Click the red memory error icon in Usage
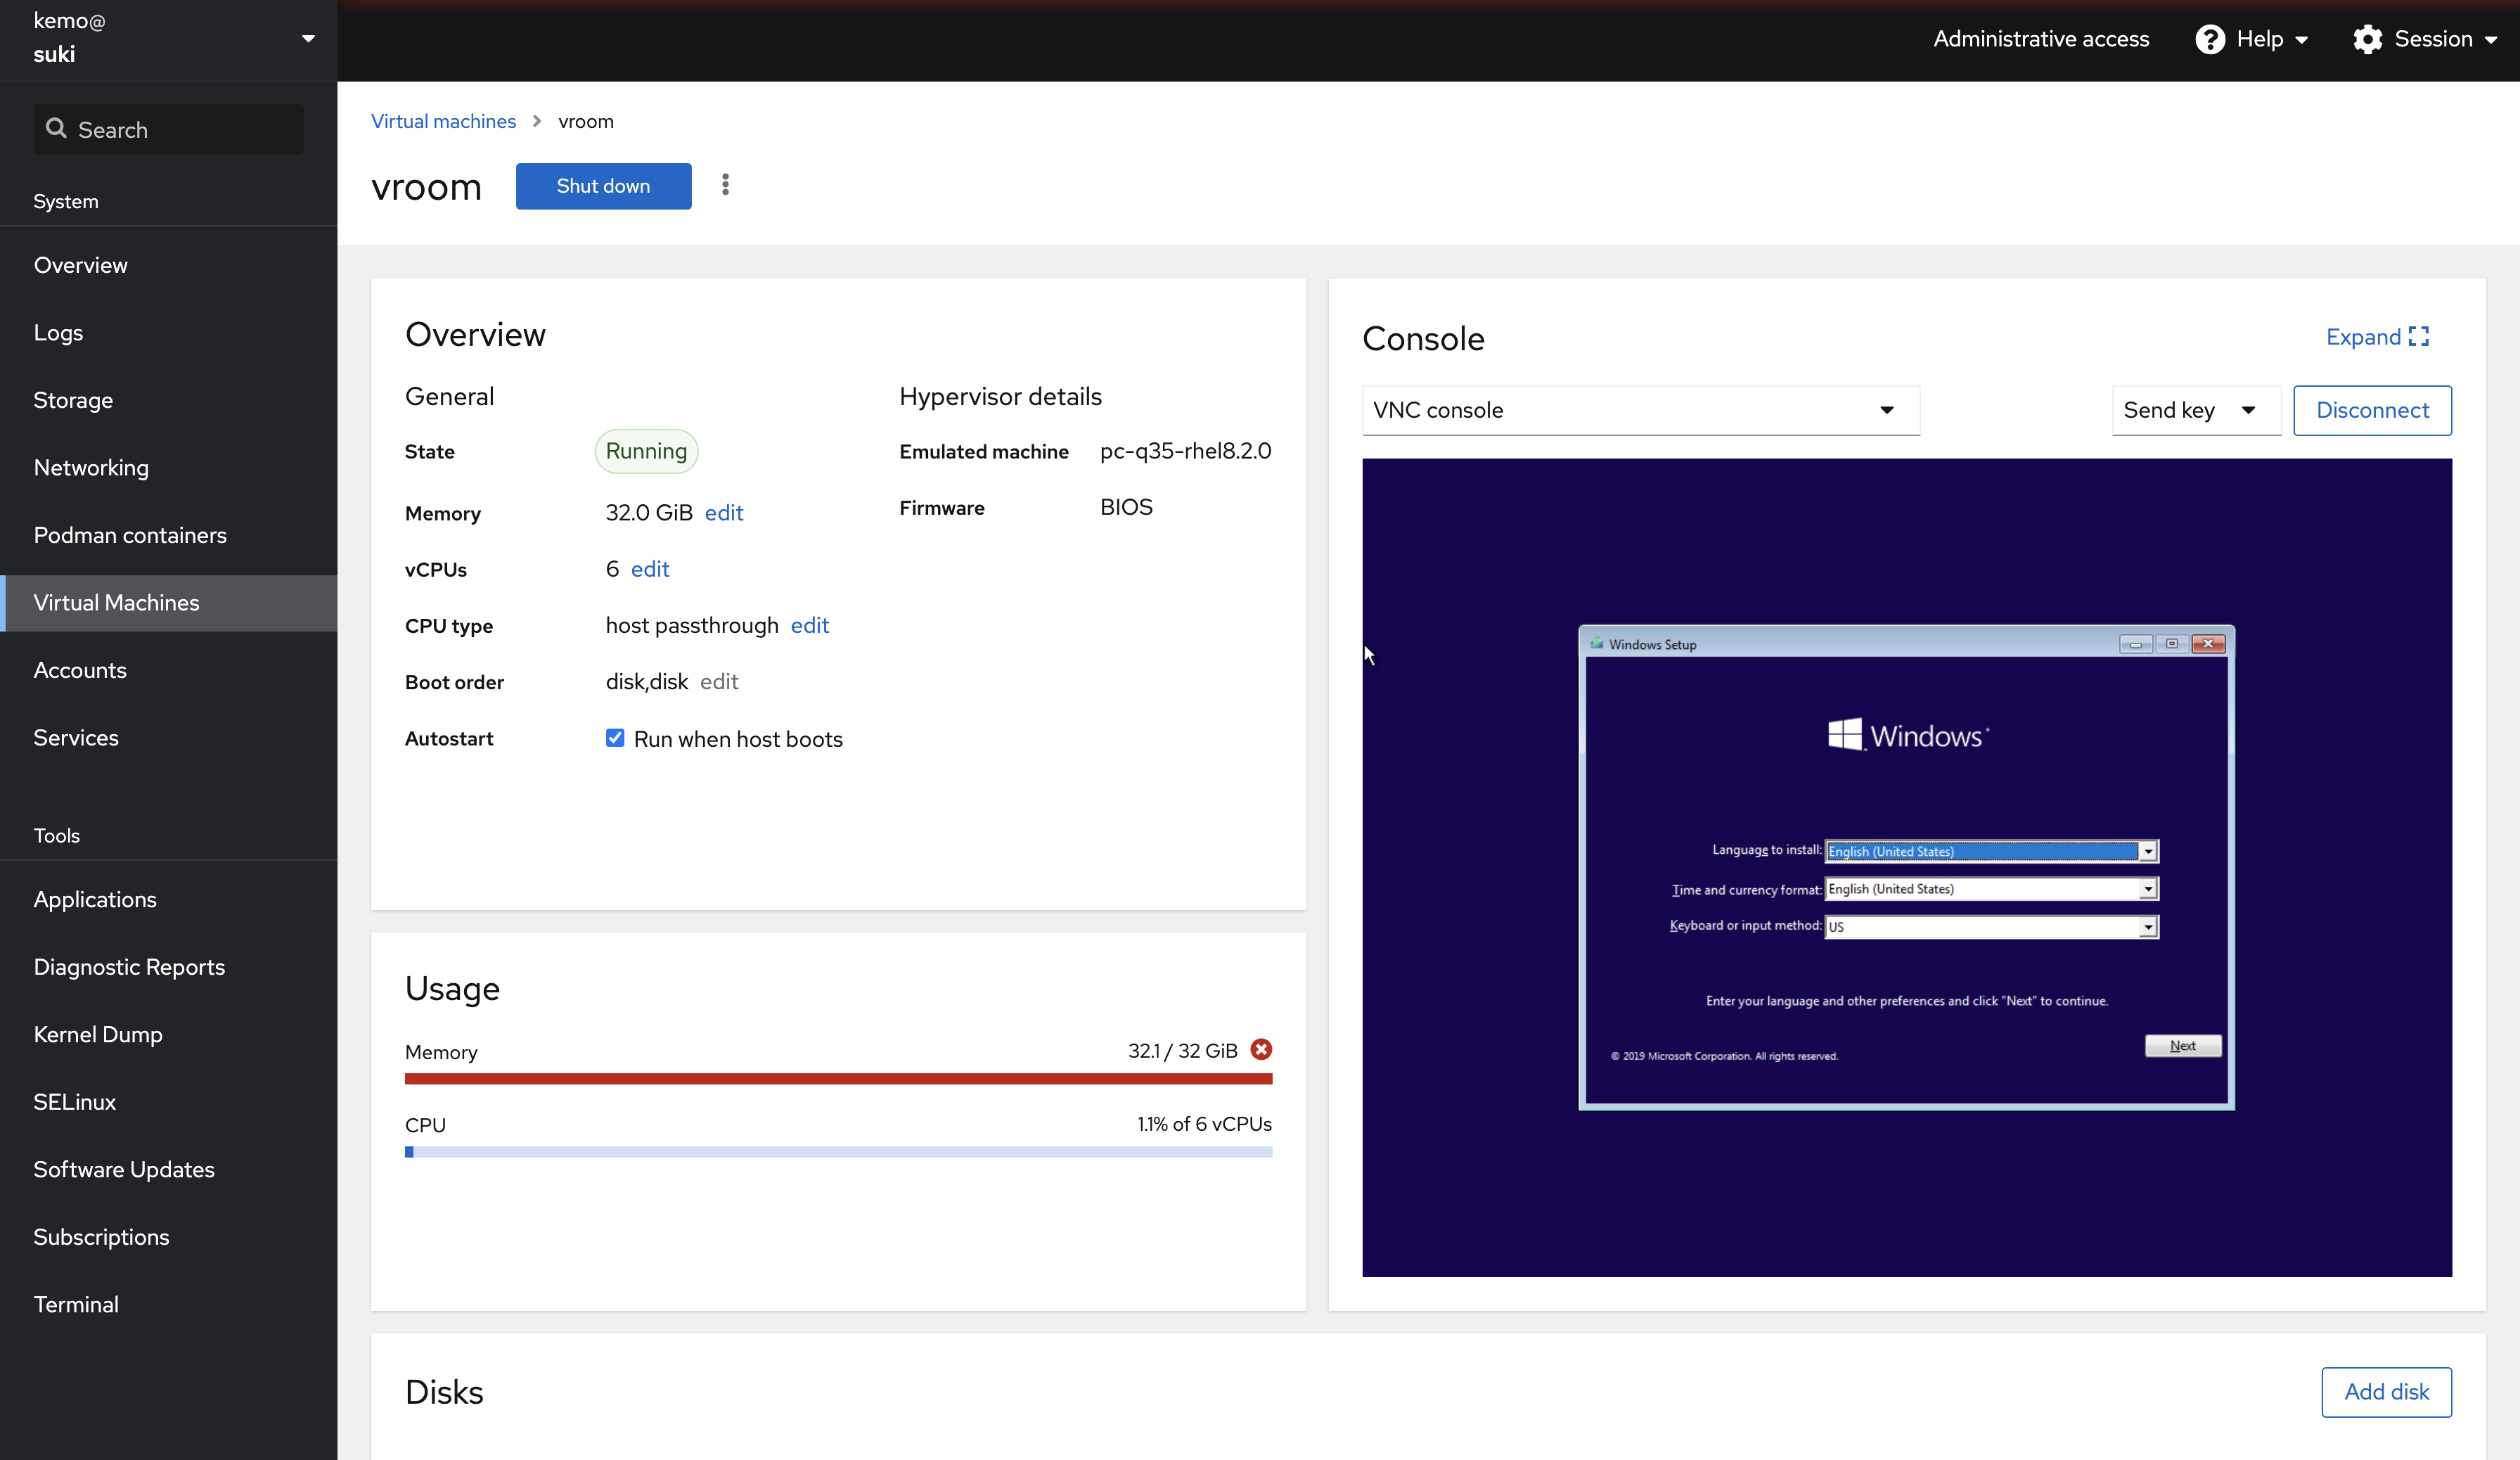This screenshot has width=2520, height=1460. pyautogui.click(x=1261, y=1049)
